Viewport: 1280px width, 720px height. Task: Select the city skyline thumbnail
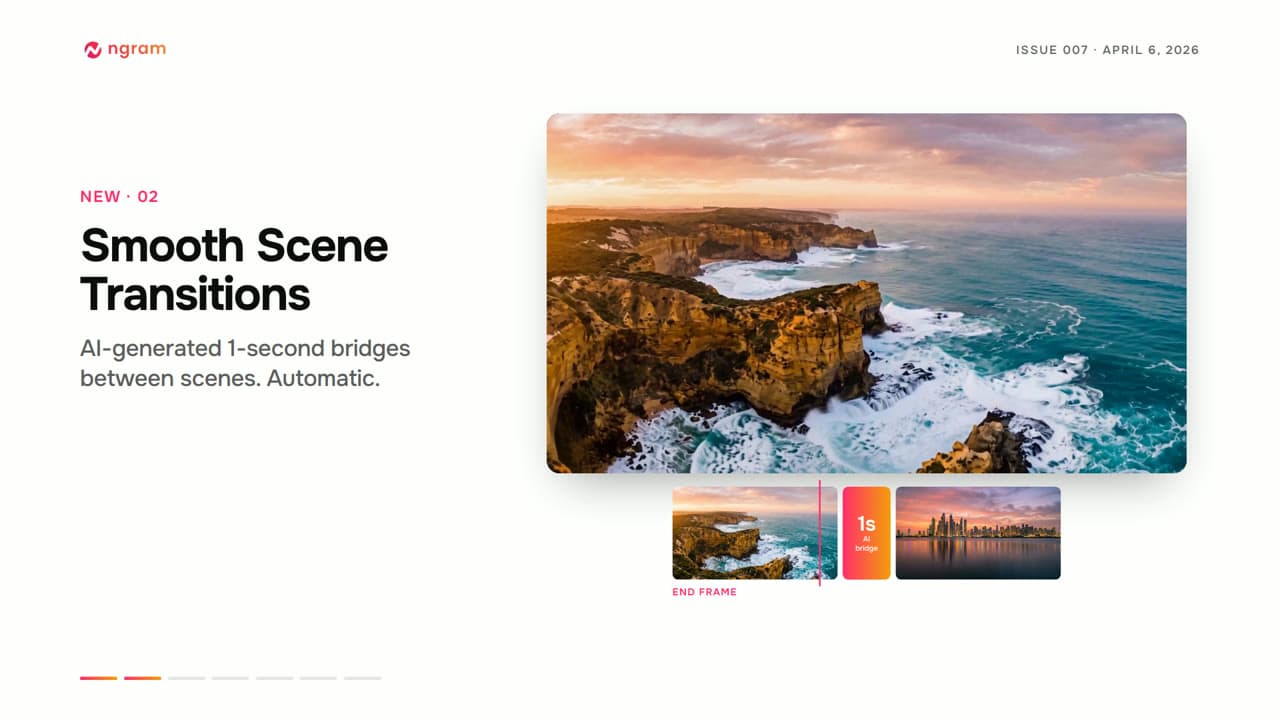coord(978,533)
